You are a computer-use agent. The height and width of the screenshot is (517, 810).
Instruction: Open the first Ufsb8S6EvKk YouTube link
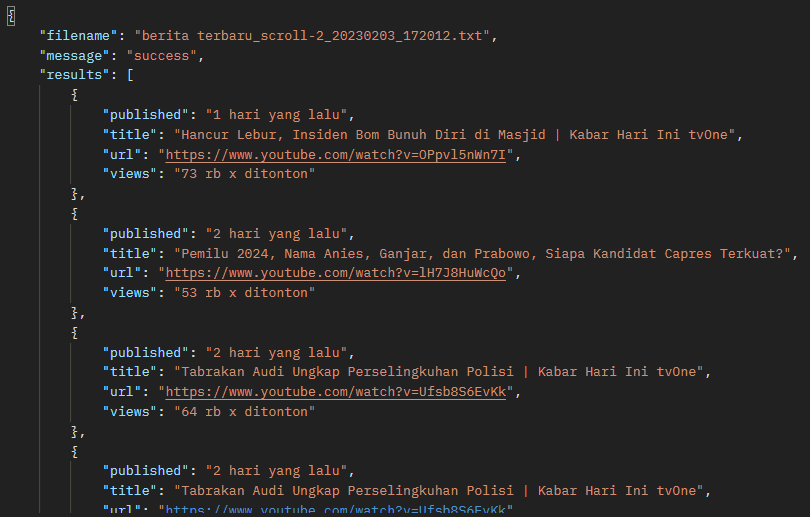335,391
